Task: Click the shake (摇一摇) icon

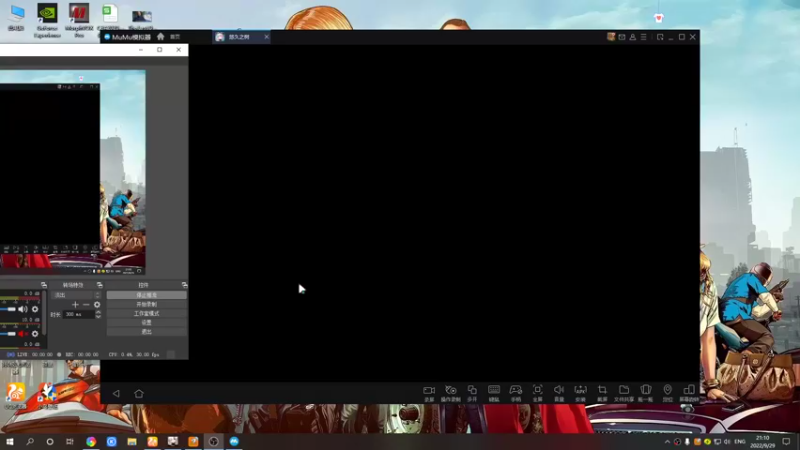Action: [x=645, y=390]
